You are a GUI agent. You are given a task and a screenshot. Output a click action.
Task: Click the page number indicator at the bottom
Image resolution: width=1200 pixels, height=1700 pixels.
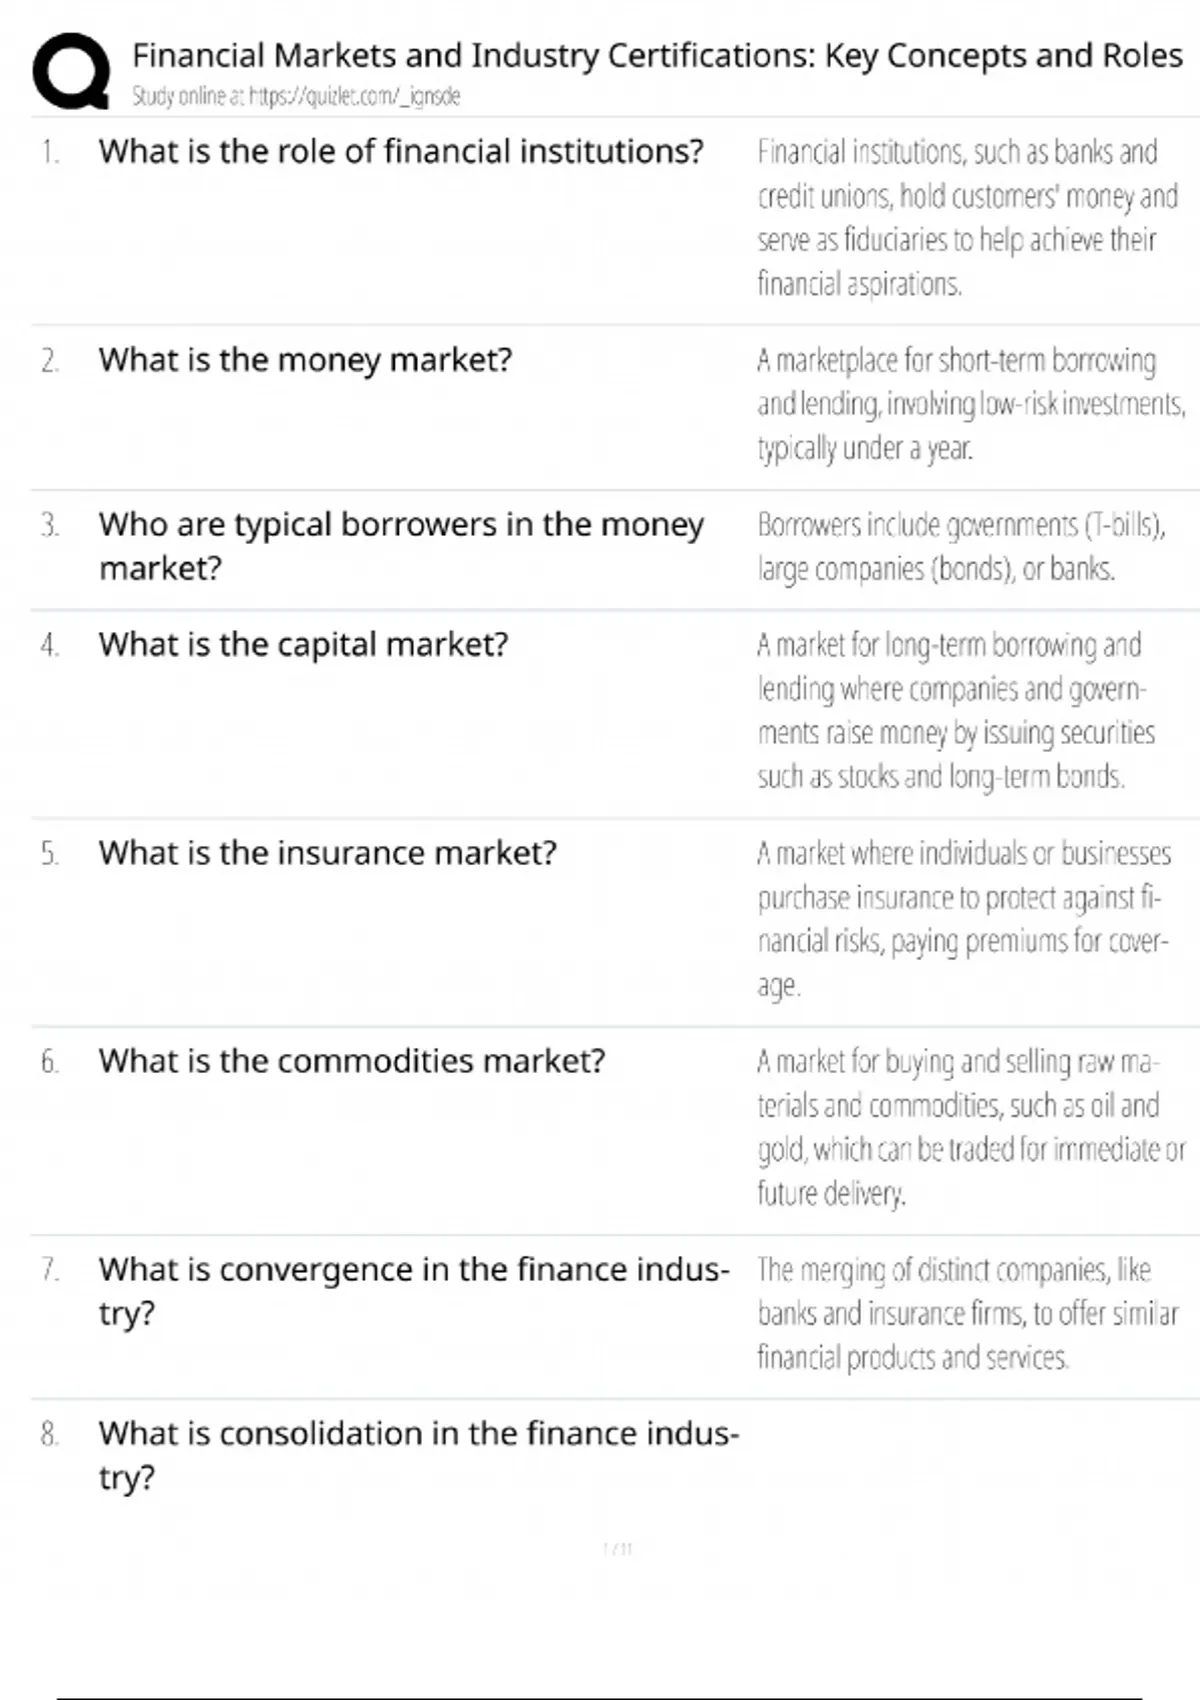coord(618,1550)
